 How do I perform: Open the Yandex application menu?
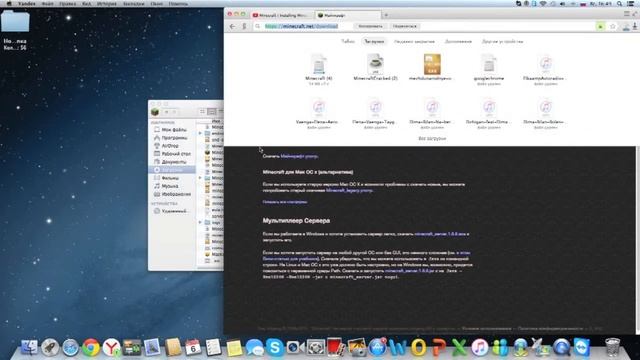pos(27,3)
